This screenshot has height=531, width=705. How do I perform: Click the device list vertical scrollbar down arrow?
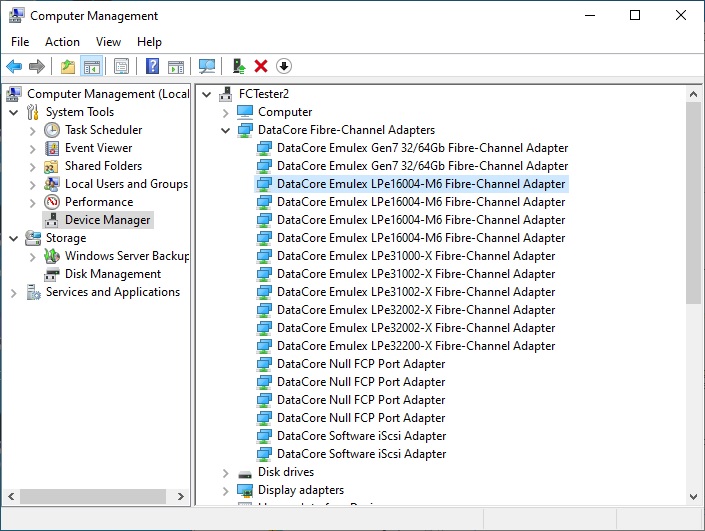pos(694,495)
